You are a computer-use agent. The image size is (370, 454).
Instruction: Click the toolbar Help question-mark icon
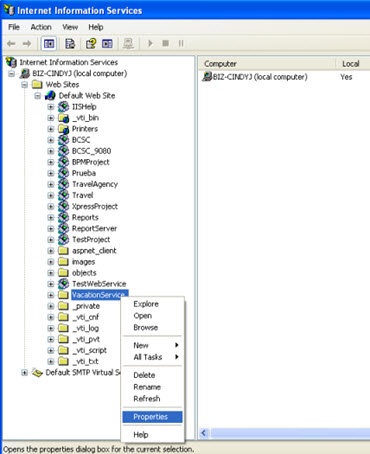(91, 44)
